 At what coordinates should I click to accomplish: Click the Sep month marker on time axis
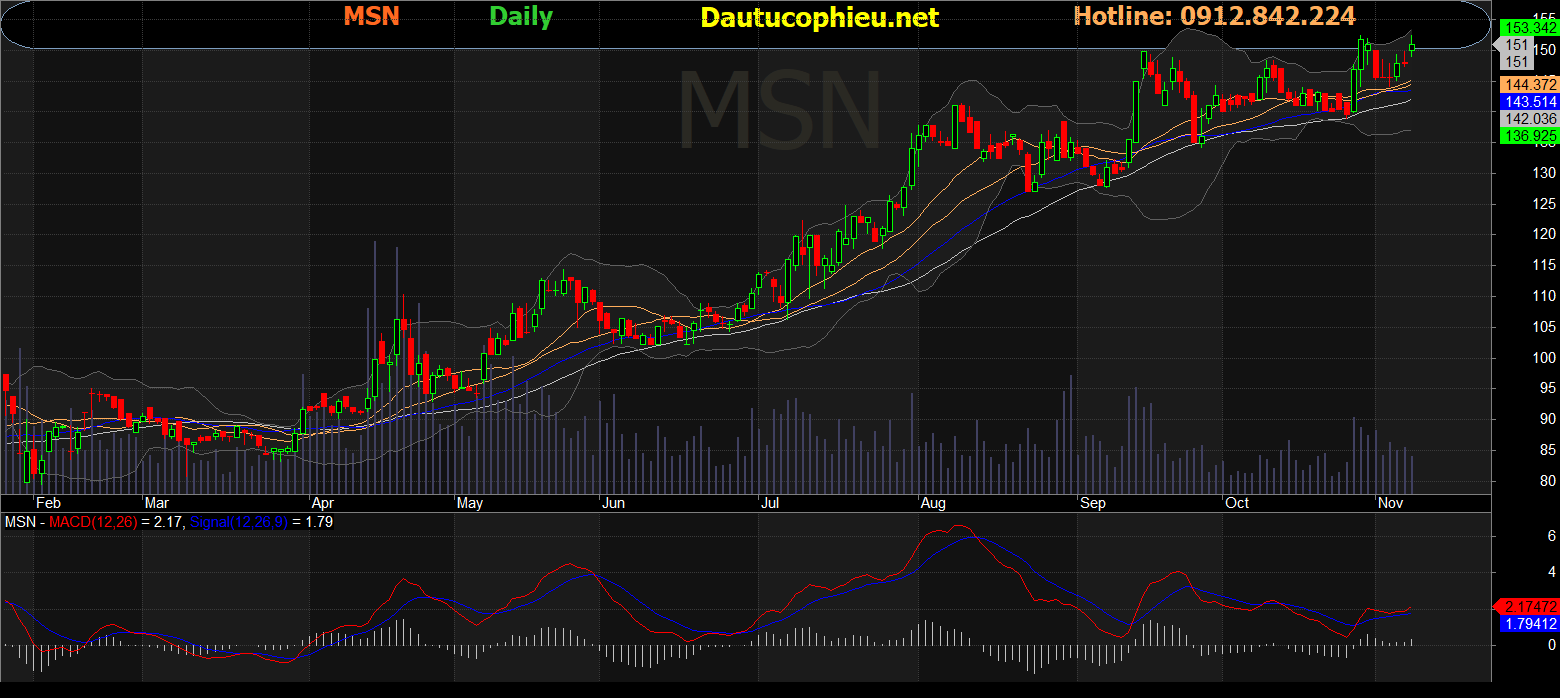pos(1092,503)
